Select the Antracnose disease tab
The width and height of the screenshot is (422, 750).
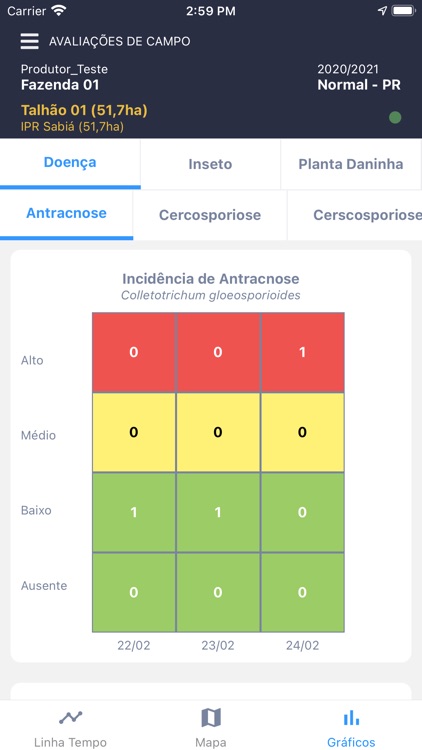click(67, 214)
